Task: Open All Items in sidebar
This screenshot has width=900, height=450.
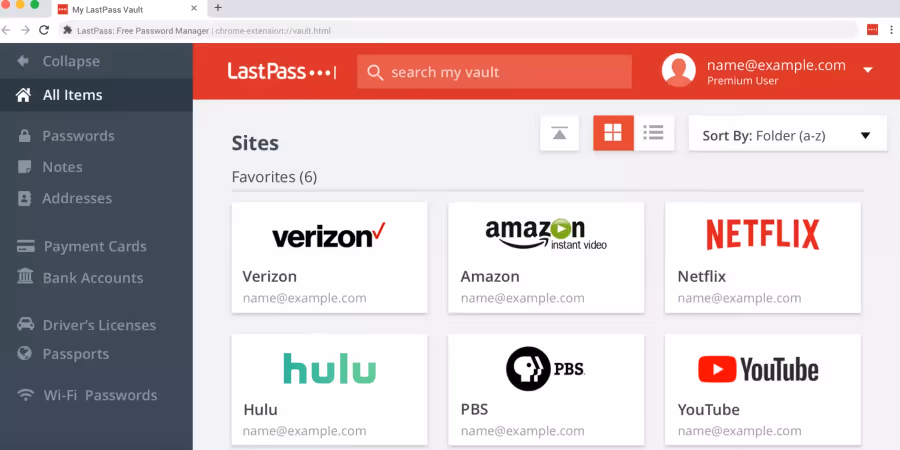Action: pos(96,95)
